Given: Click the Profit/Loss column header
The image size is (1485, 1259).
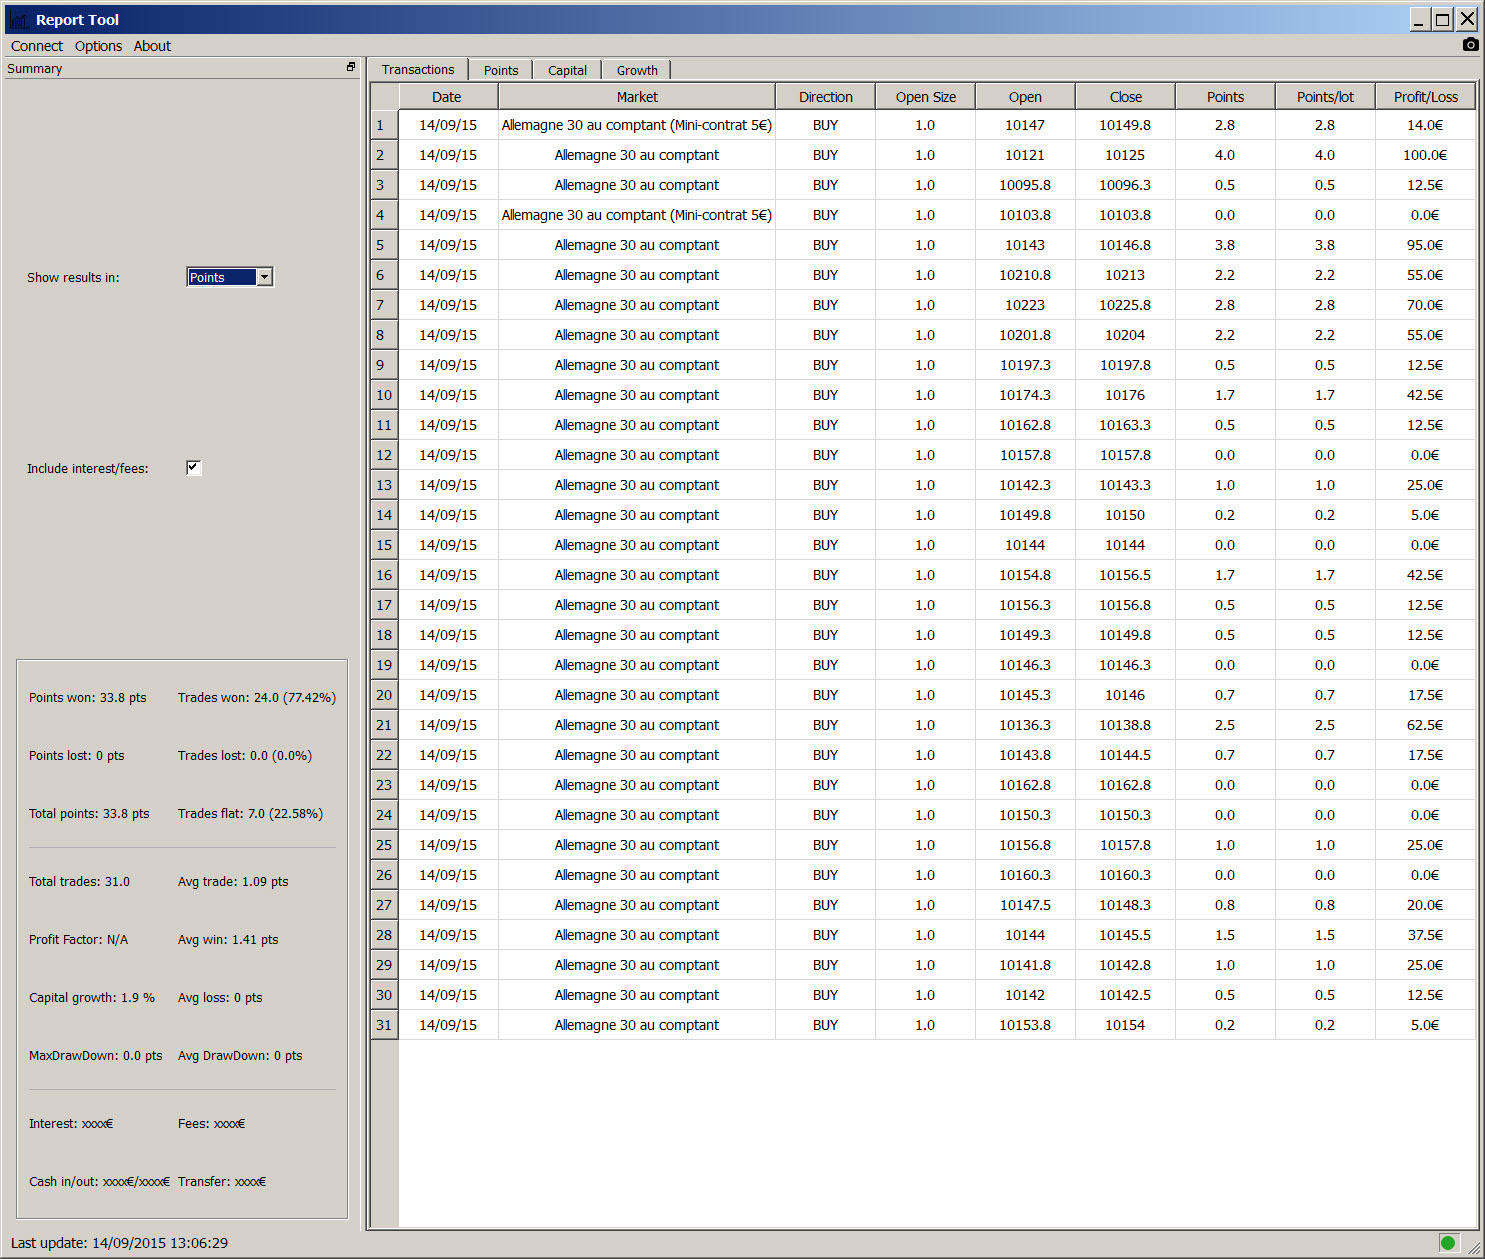Looking at the screenshot, I should 1425,97.
